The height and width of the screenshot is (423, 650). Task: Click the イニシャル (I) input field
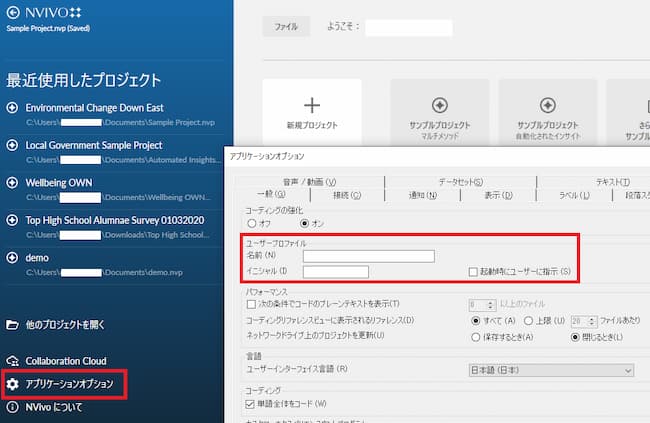[335, 272]
